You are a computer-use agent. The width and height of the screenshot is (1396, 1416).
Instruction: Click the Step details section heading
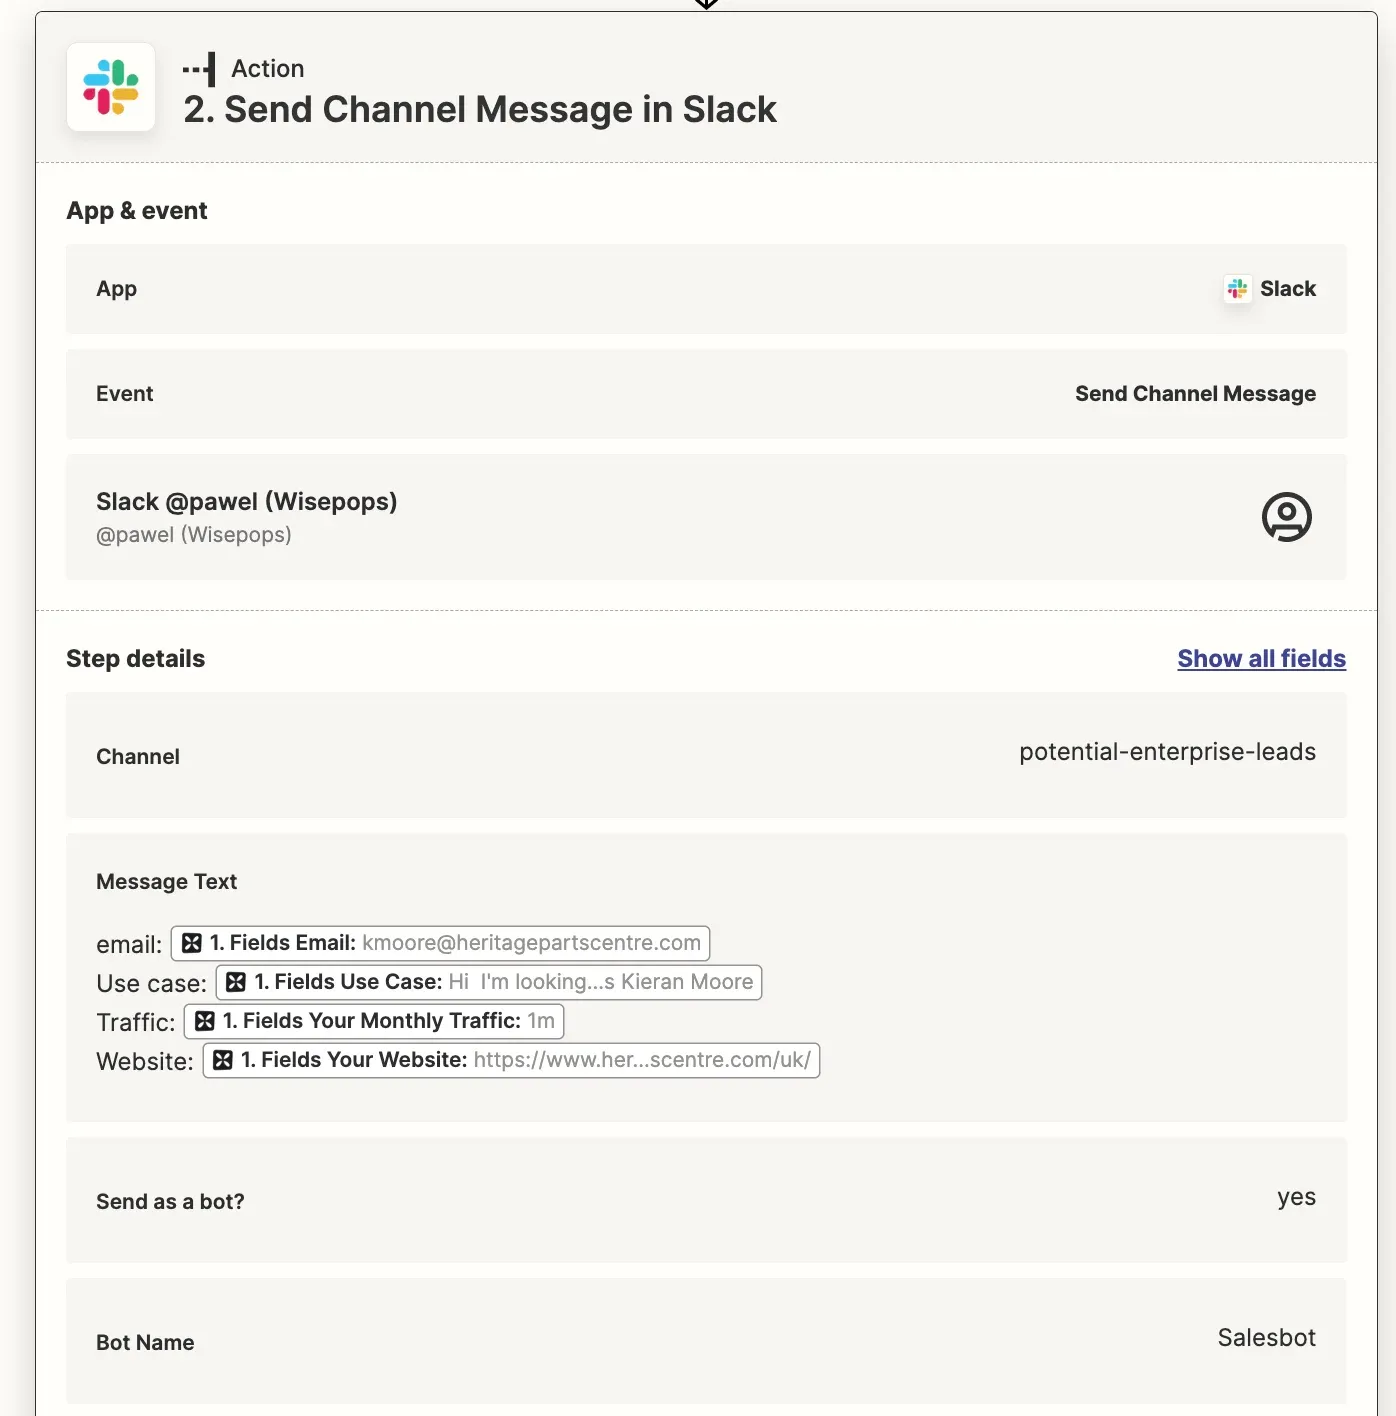coord(135,659)
